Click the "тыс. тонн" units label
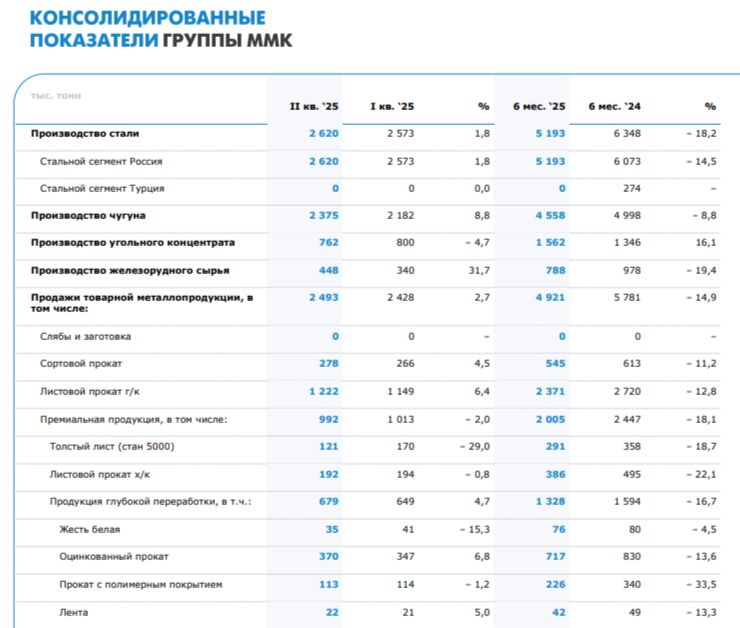 55,96
